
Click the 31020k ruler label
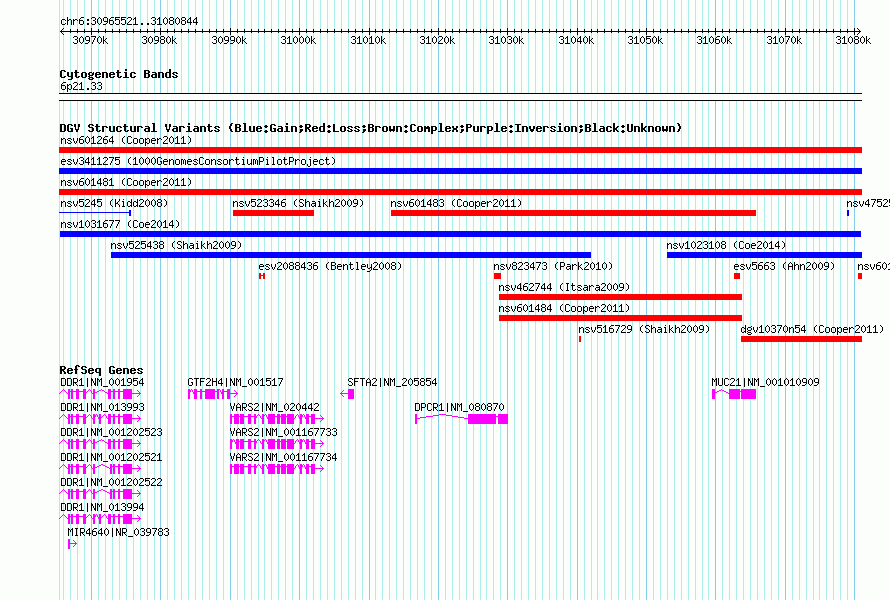click(x=436, y=40)
